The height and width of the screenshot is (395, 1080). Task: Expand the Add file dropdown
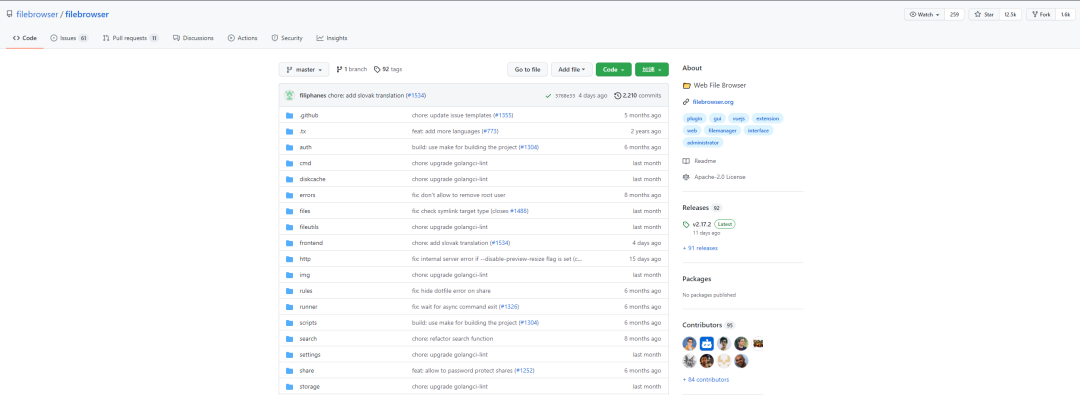(x=572, y=70)
